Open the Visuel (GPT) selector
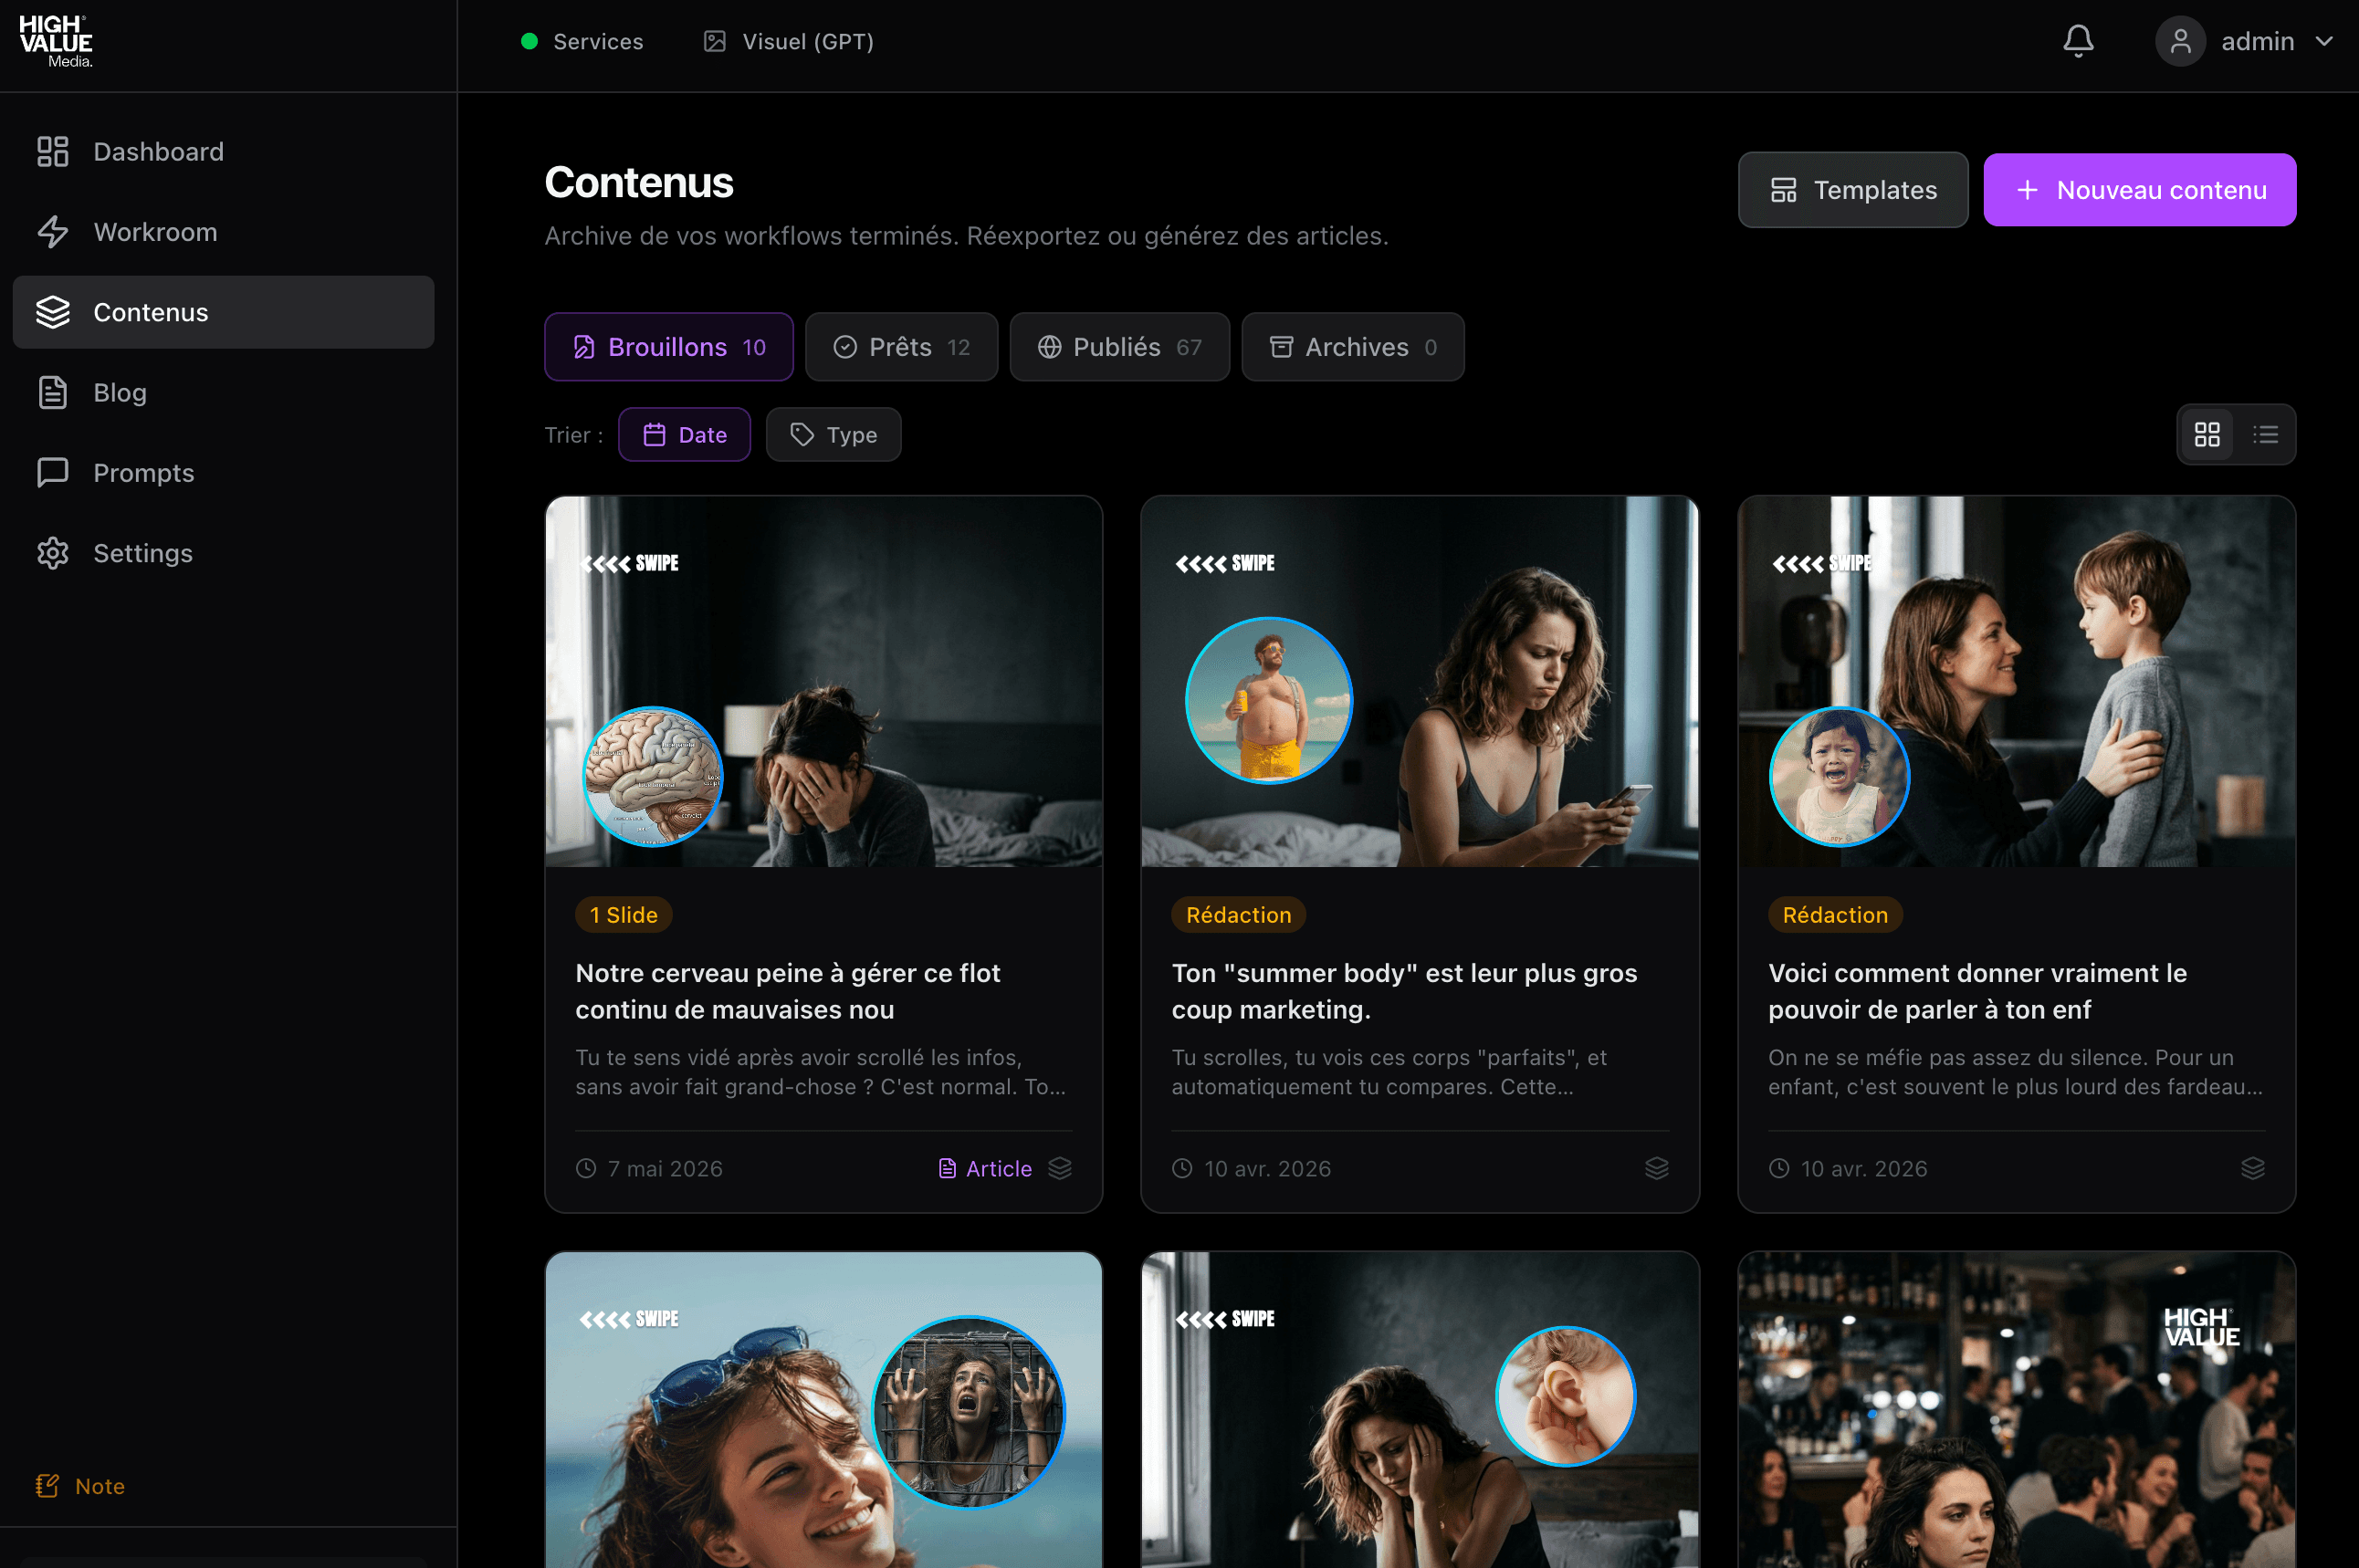This screenshot has height=1568, width=2359. point(788,41)
